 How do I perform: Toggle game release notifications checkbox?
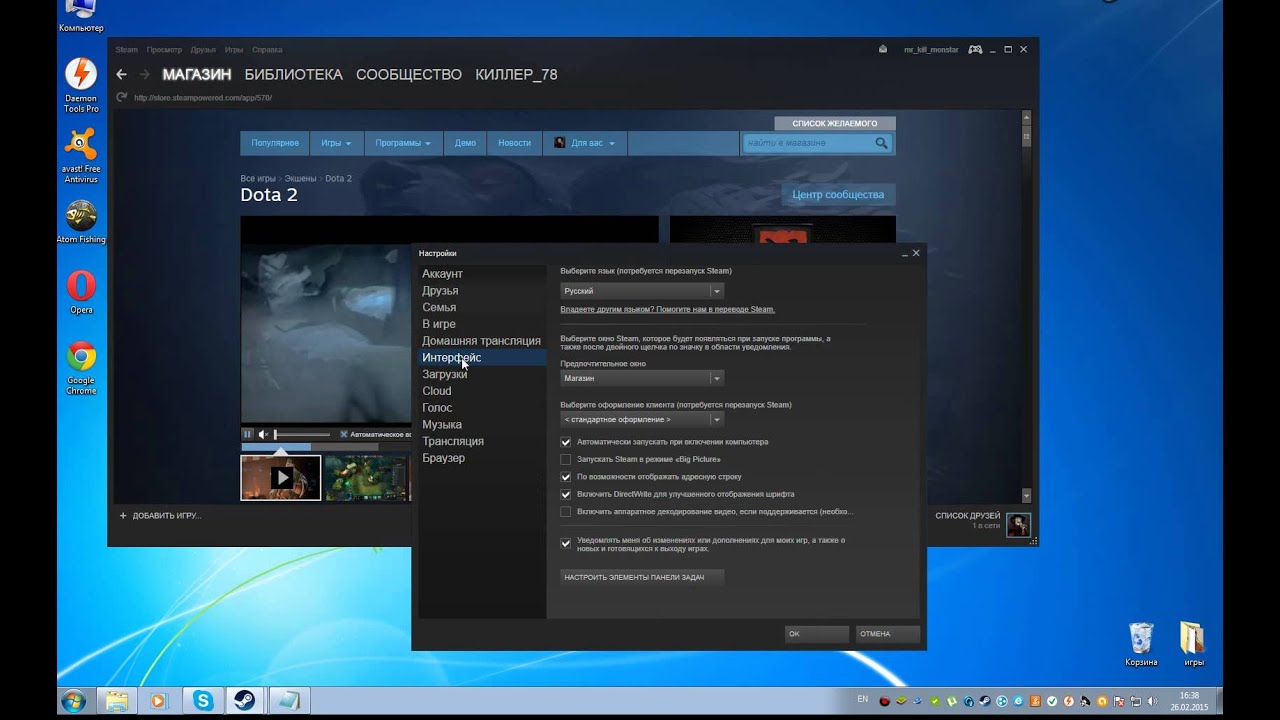566,544
